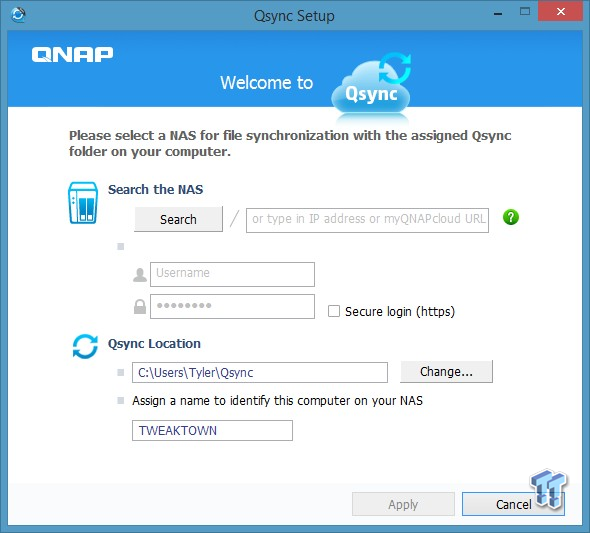Click the green help question mark icon
The width and height of the screenshot is (590, 533).
511,217
